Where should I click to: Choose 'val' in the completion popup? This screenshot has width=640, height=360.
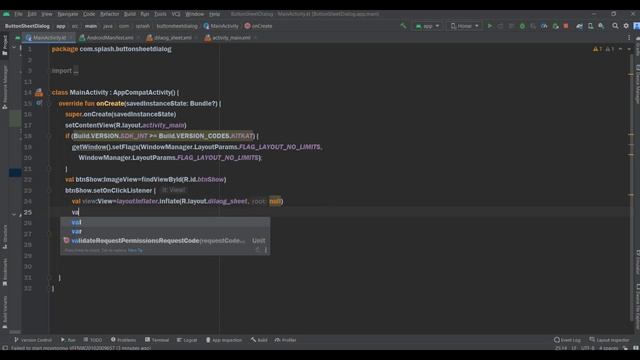[x=165, y=222]
